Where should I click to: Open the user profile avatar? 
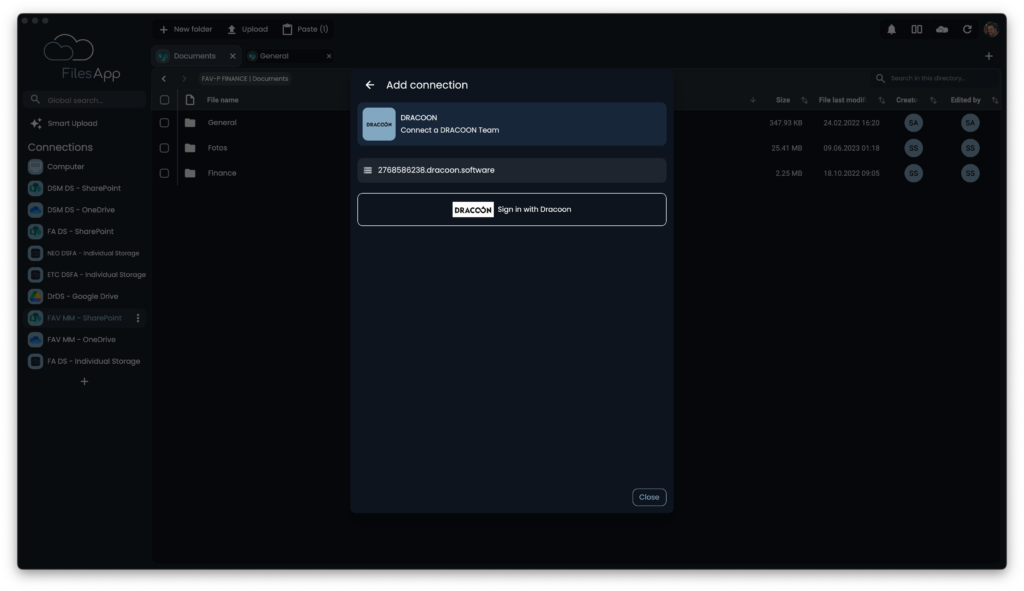[991, 29]
